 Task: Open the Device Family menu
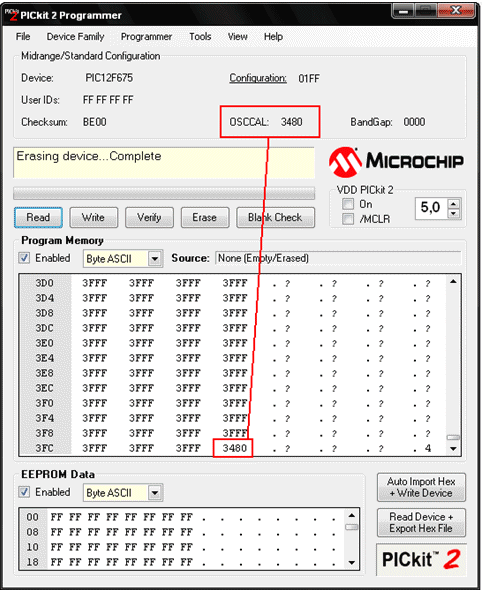75,36
